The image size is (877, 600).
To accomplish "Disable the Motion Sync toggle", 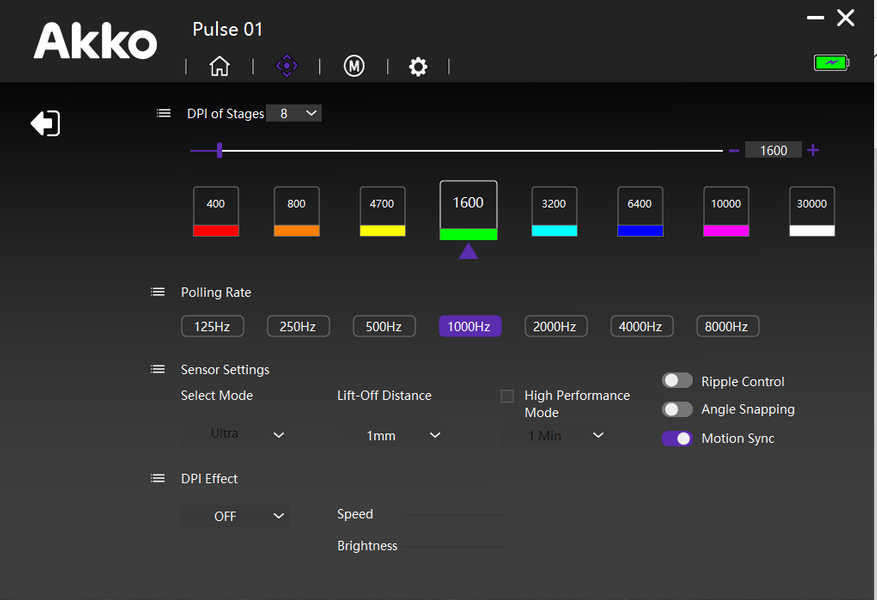I will [x=677, y=438].
